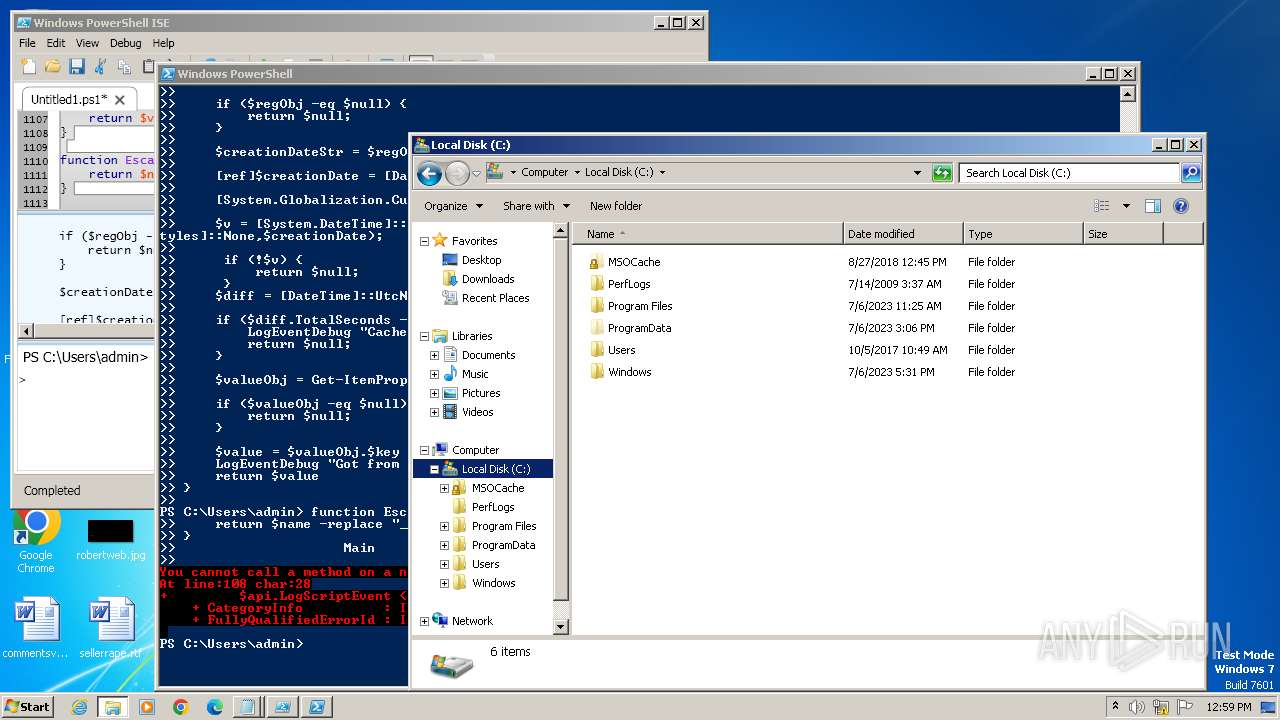The width and height of the screenshot is (1280, 720).
Task: Expand the Network node in navigation pane
Action: point(424,621)
